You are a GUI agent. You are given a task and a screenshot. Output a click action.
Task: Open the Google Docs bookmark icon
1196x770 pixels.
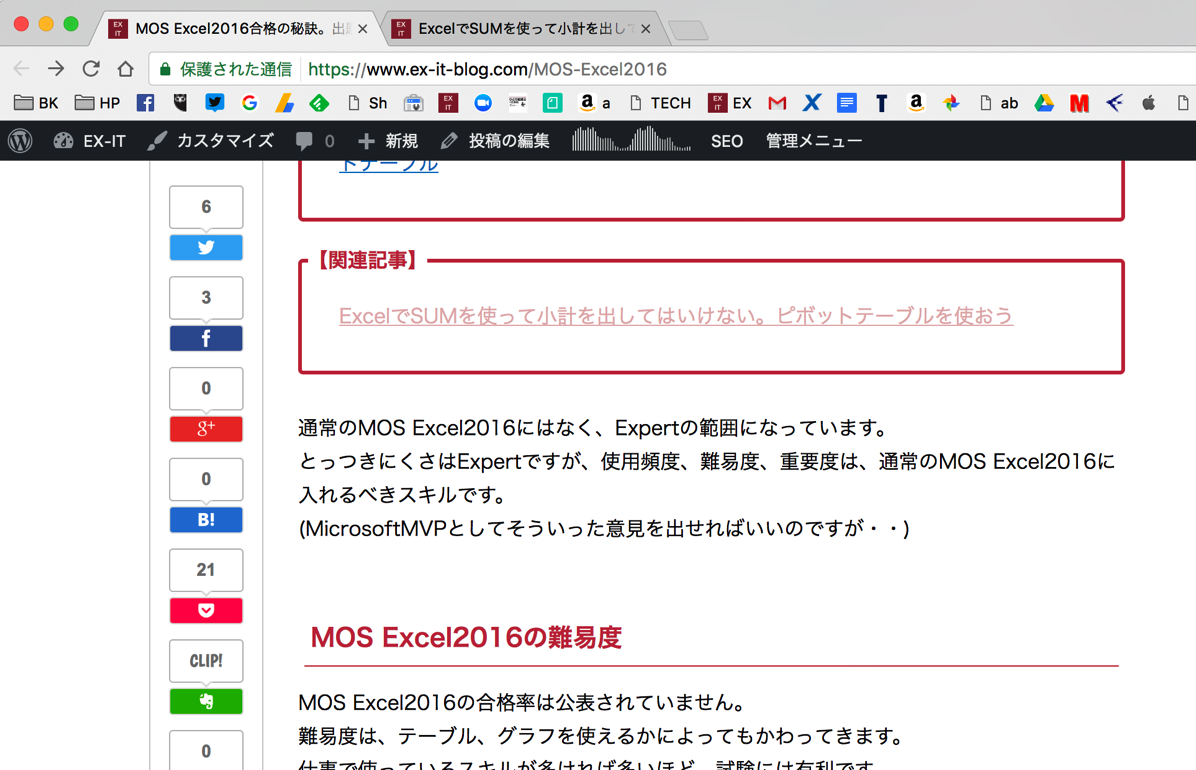click(x=847, y=103)
